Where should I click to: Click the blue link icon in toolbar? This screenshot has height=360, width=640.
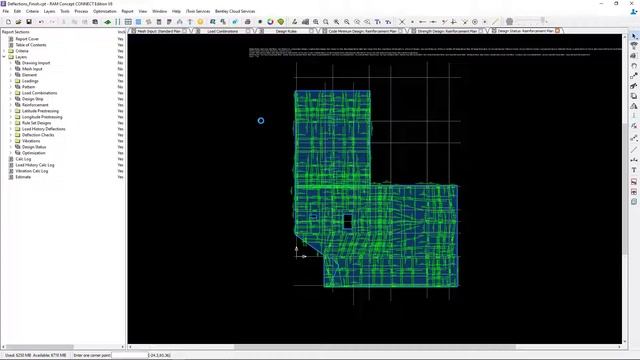pos(235,22)
